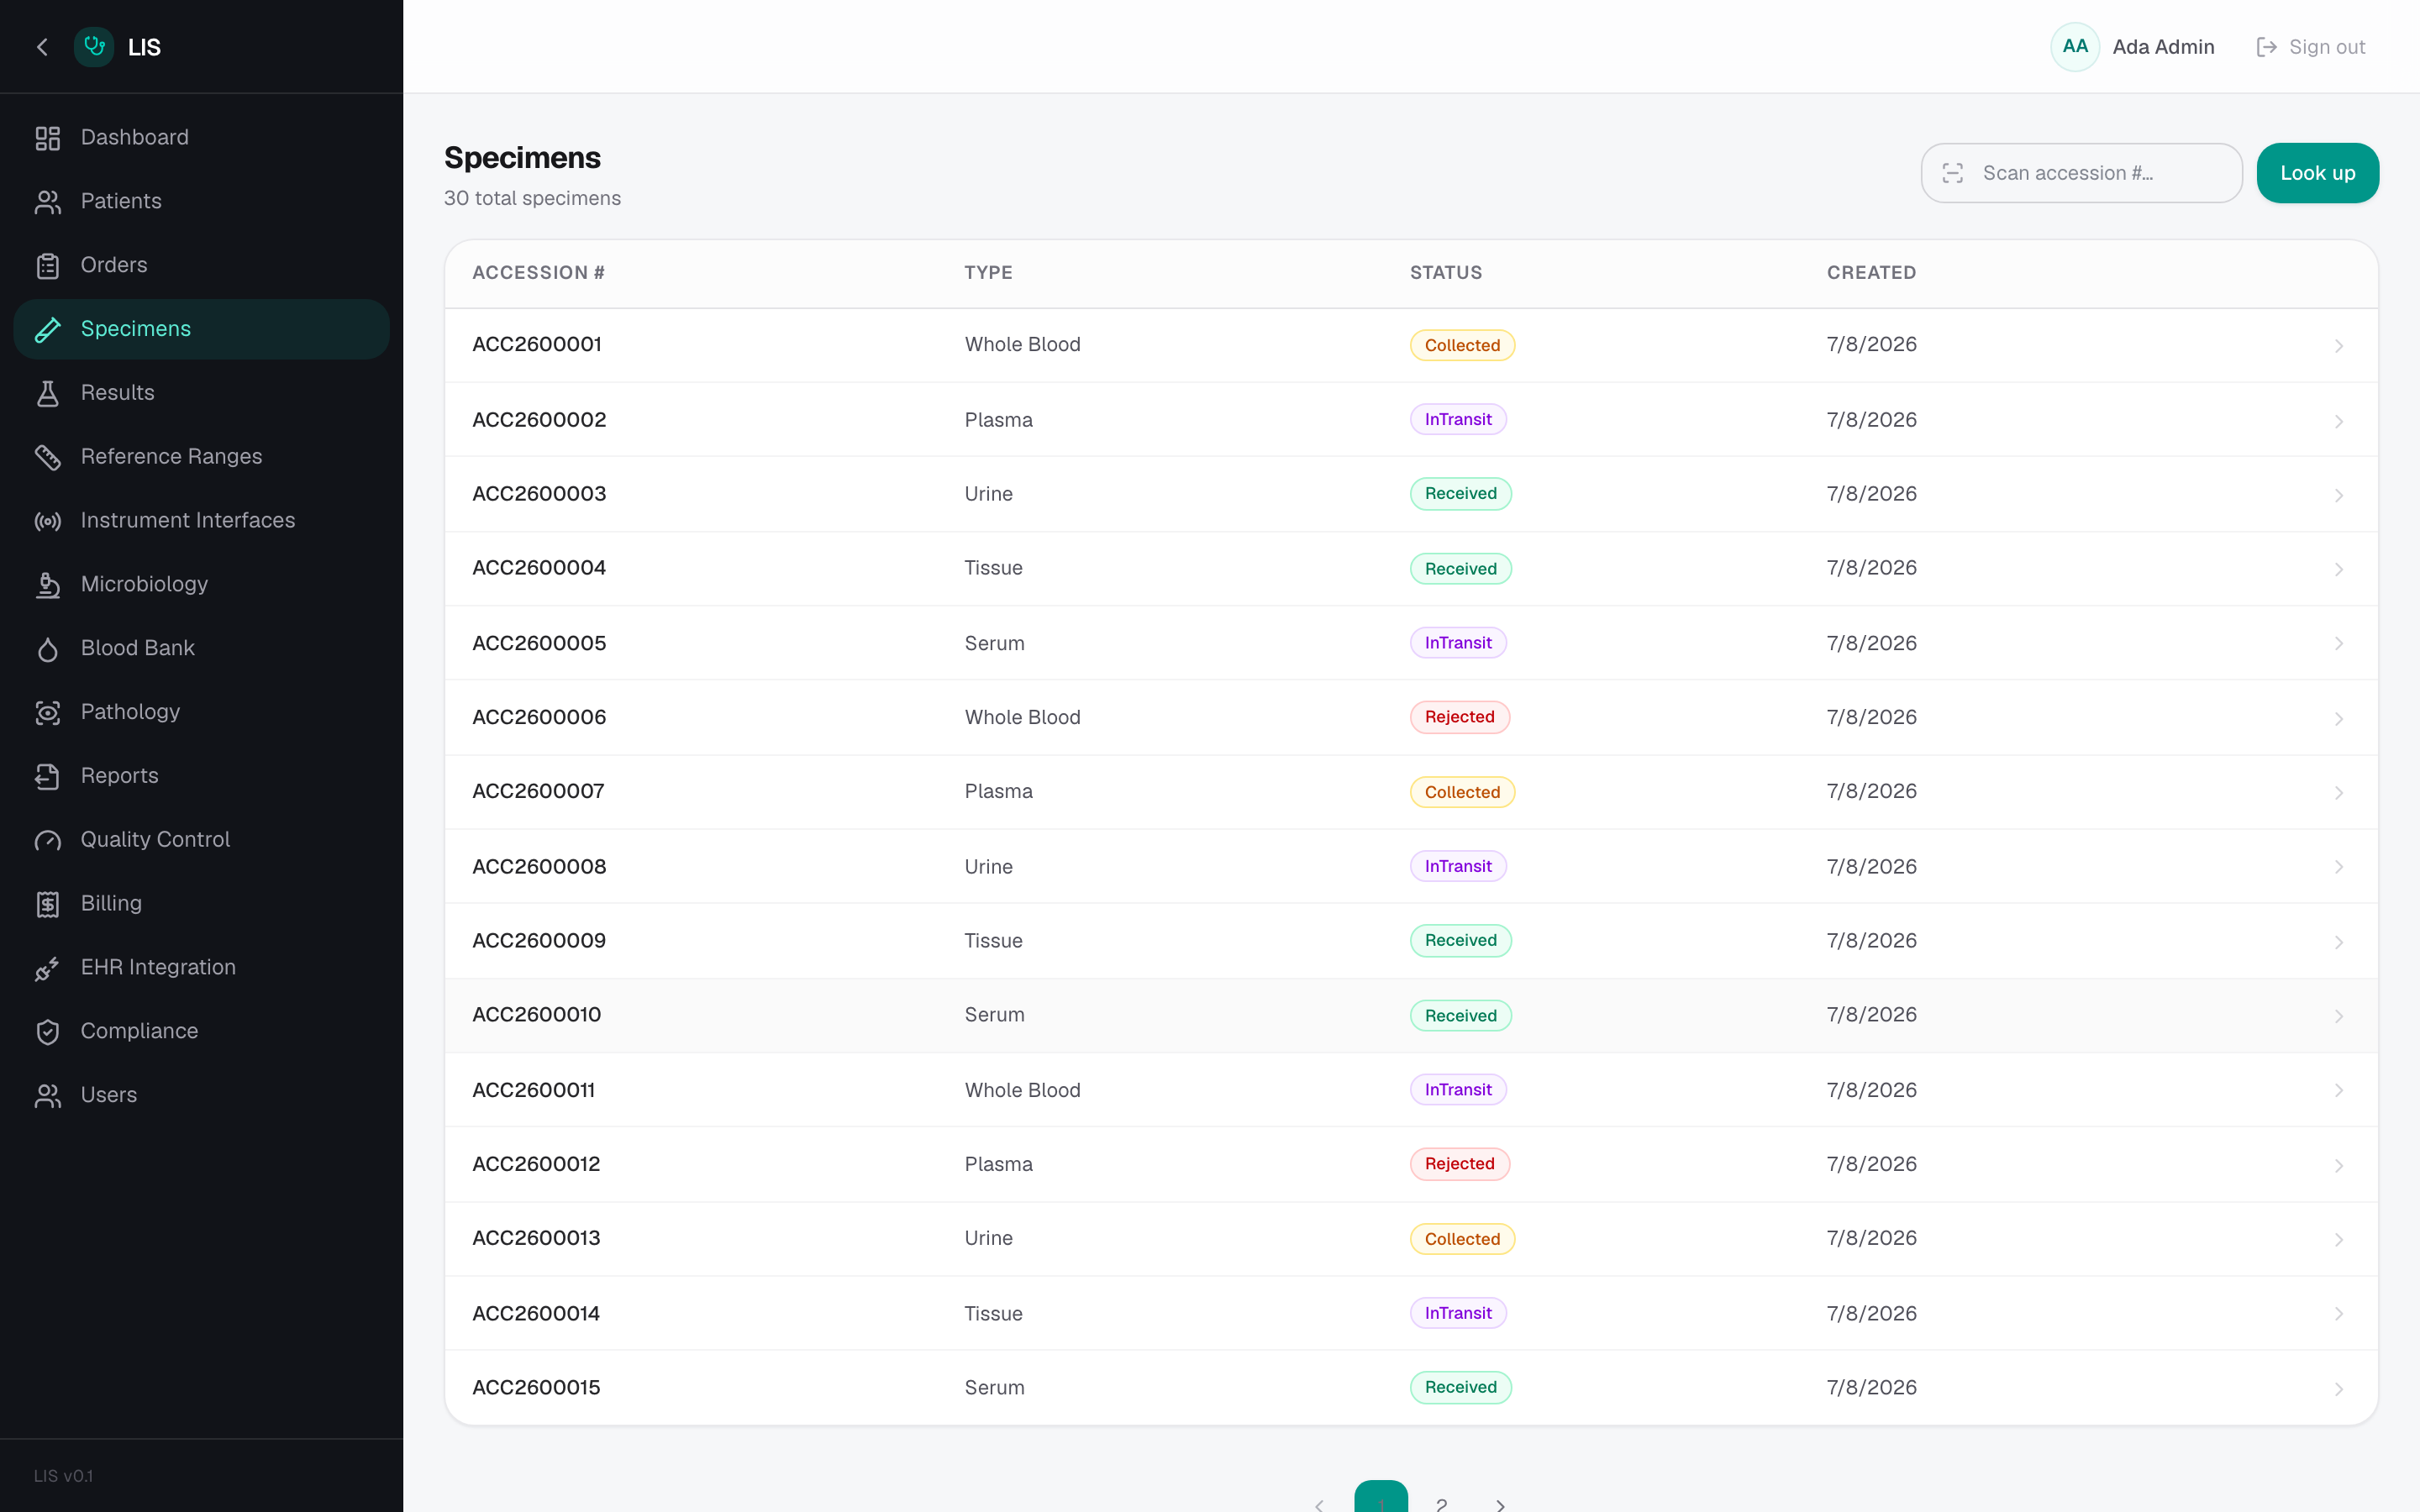This screenshot has width=2420, height=1512.
Task: Open row ACC2600006 using its chevron
Action: pyautogui.click(x=2338, y=719)
